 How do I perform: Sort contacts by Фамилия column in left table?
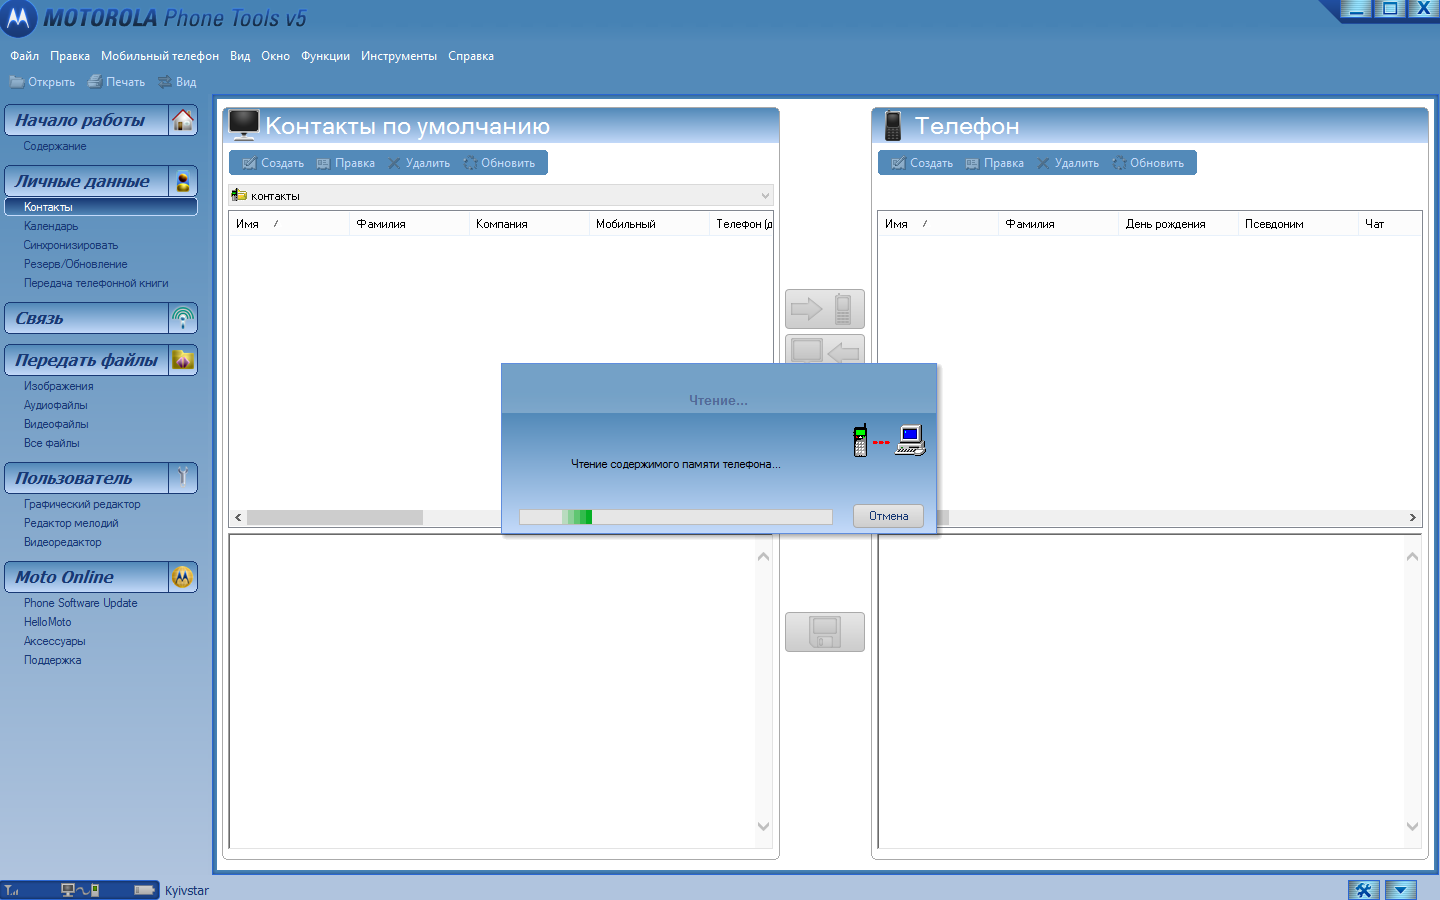click(x=409, y=224)
